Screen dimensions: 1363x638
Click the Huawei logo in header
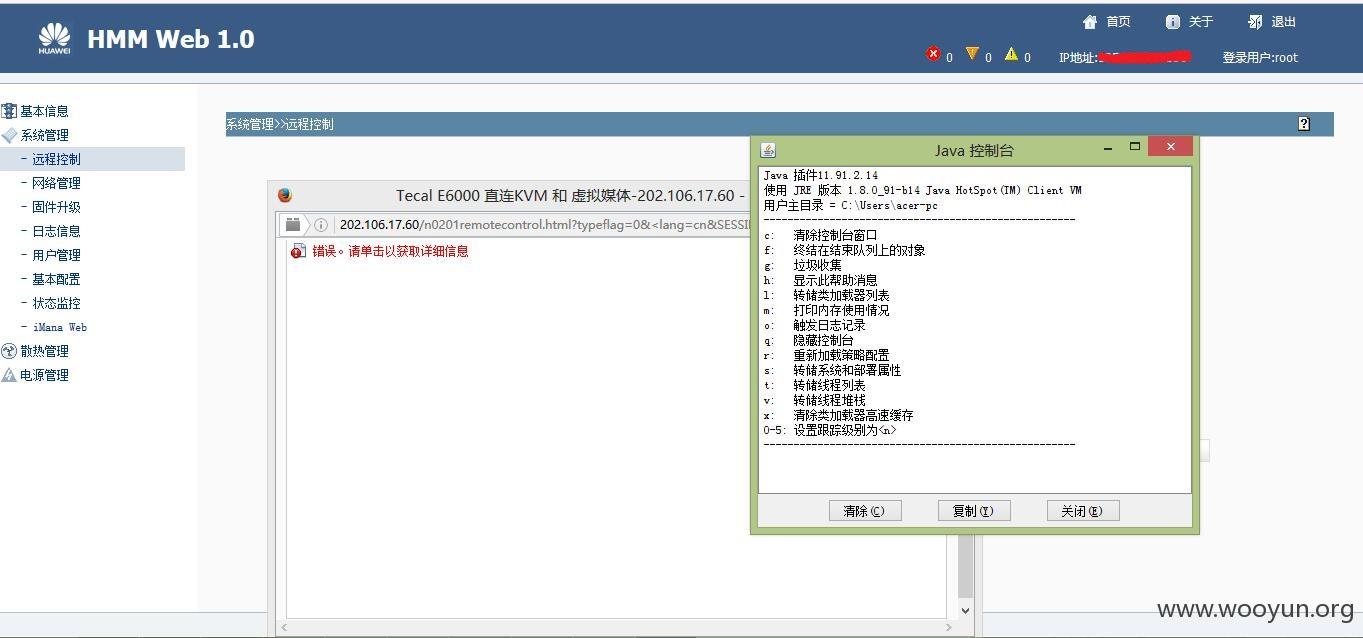click(55, 39)
